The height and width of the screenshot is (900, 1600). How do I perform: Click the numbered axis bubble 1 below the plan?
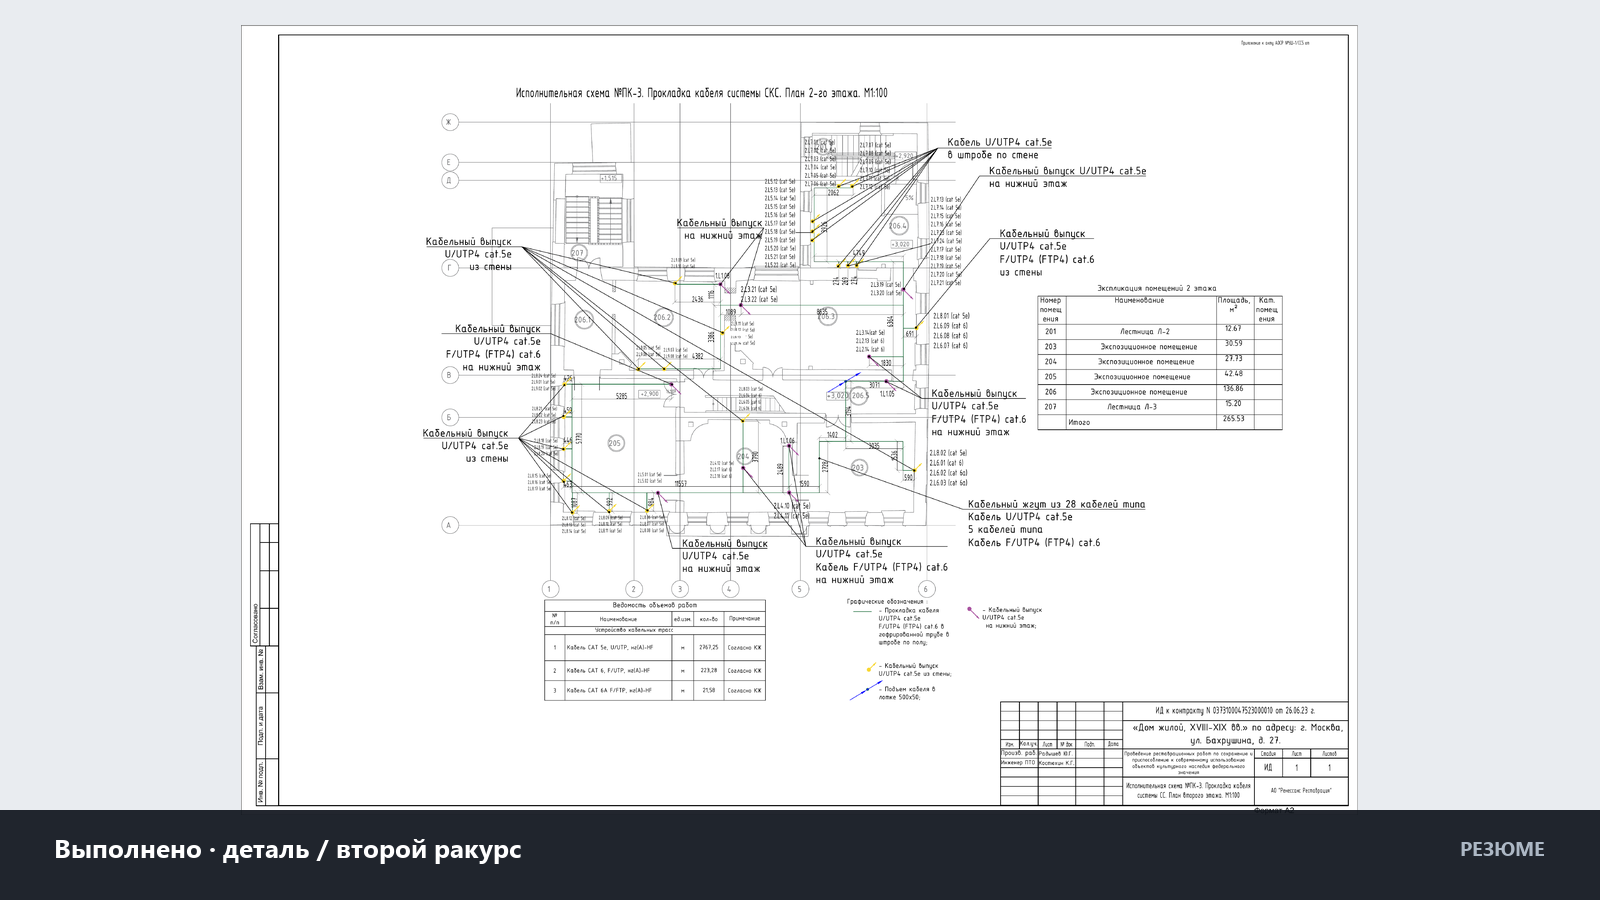click(549, 589)
